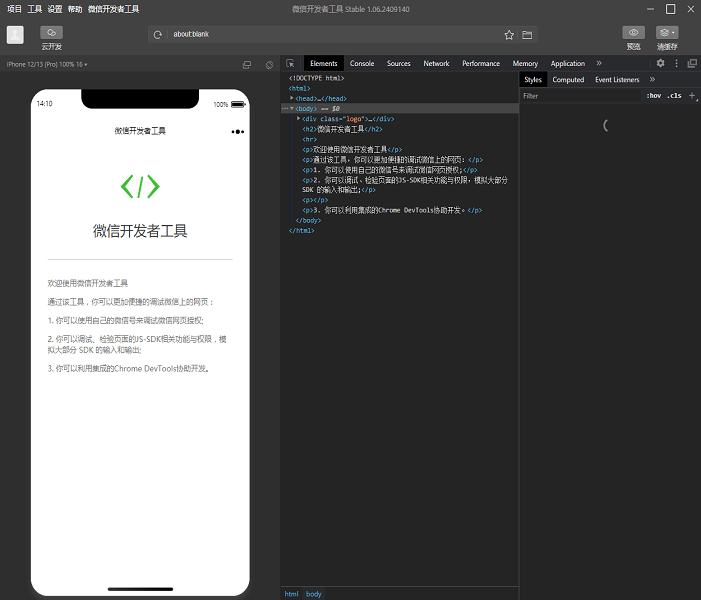Switch to the Network tab

pos(436,63)
